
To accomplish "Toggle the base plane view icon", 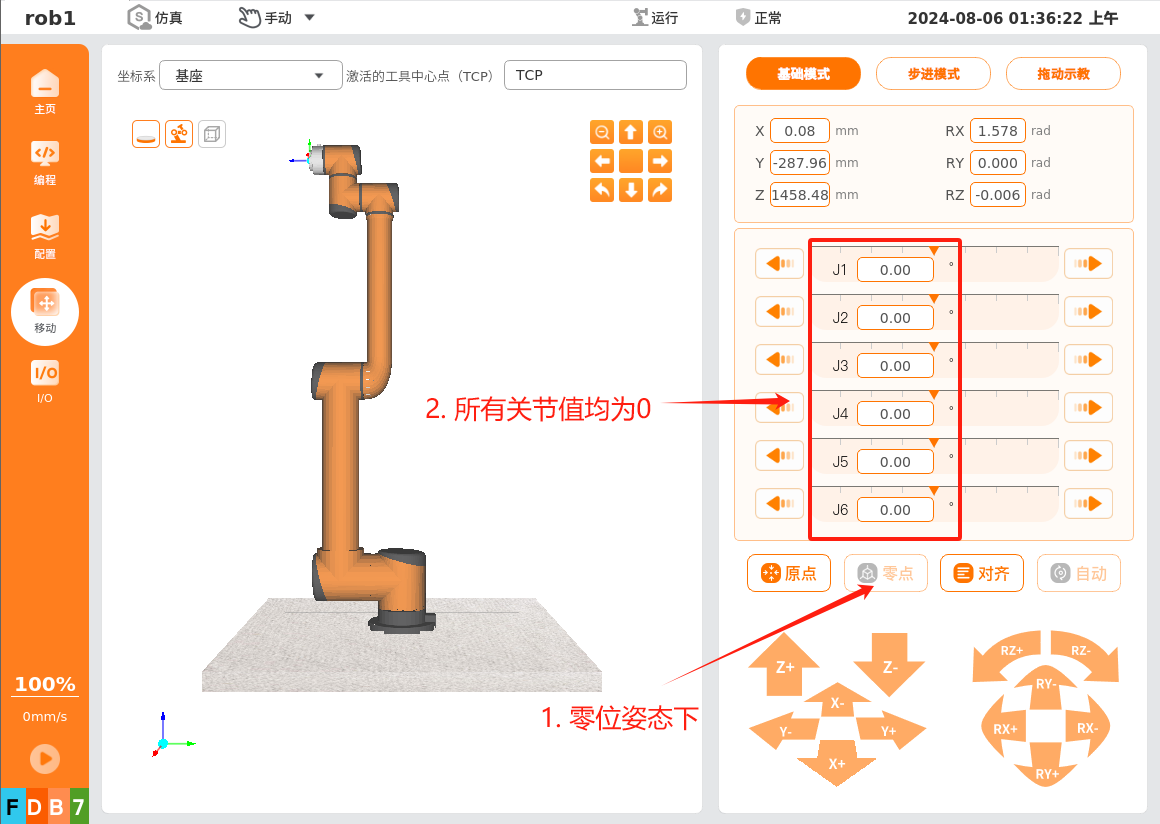I will click(x=146, y=134).
